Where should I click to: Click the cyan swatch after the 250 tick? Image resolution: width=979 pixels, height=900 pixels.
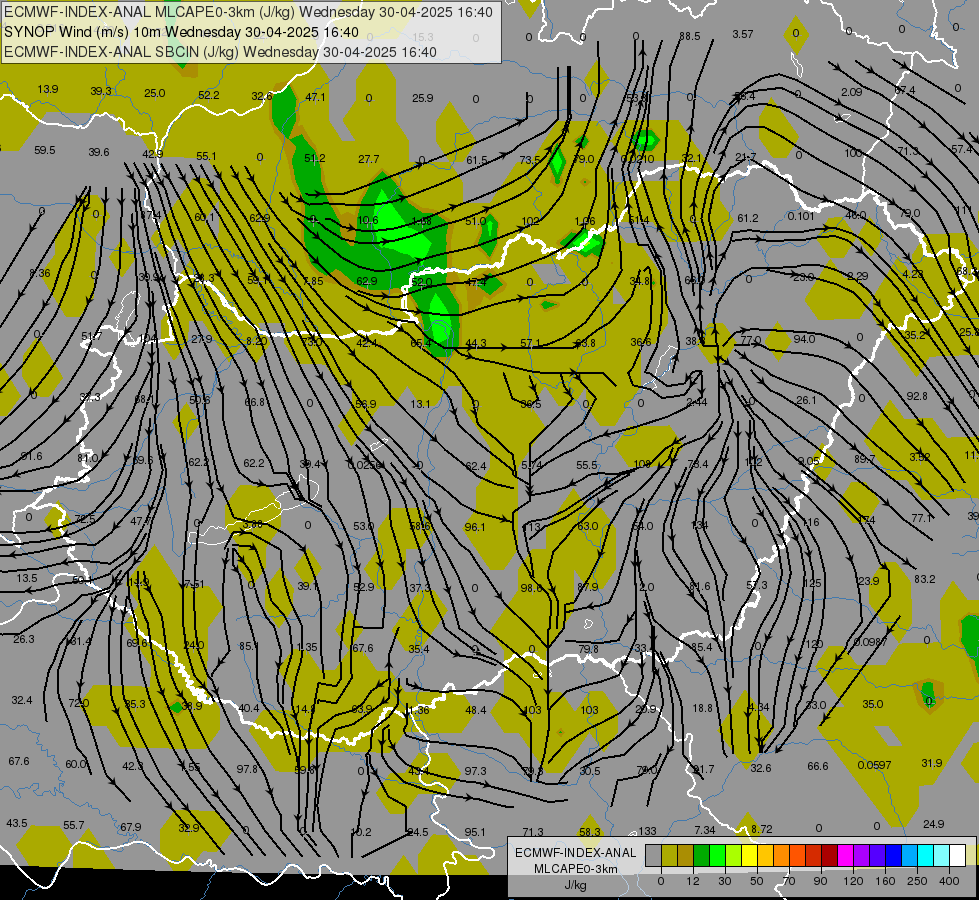[925, 856]
